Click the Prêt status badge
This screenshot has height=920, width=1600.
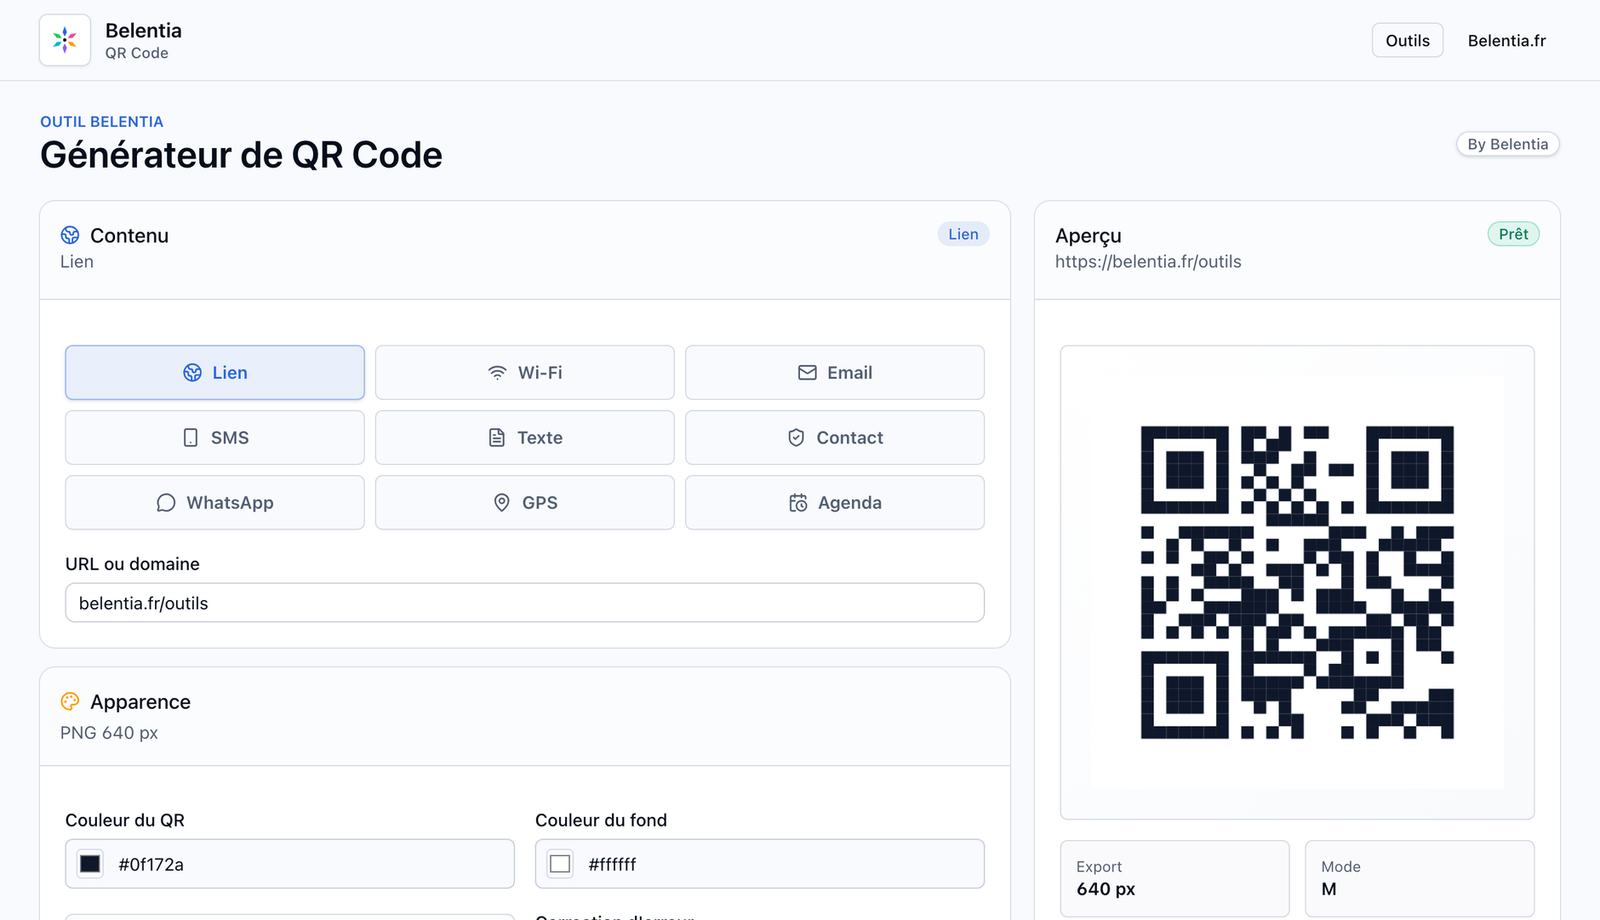click(1513, 234)
